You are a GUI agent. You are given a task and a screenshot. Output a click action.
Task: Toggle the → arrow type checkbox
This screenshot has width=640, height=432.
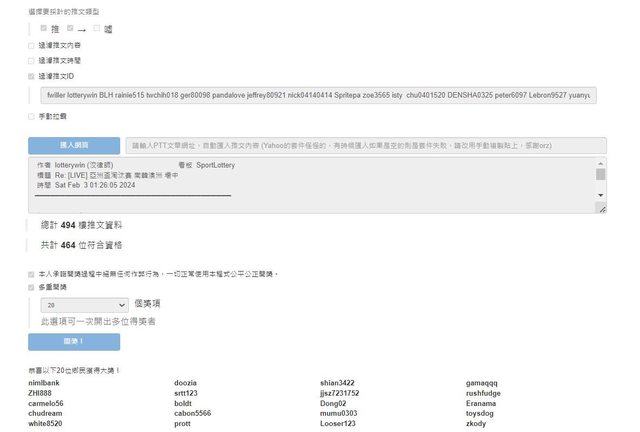70,28
